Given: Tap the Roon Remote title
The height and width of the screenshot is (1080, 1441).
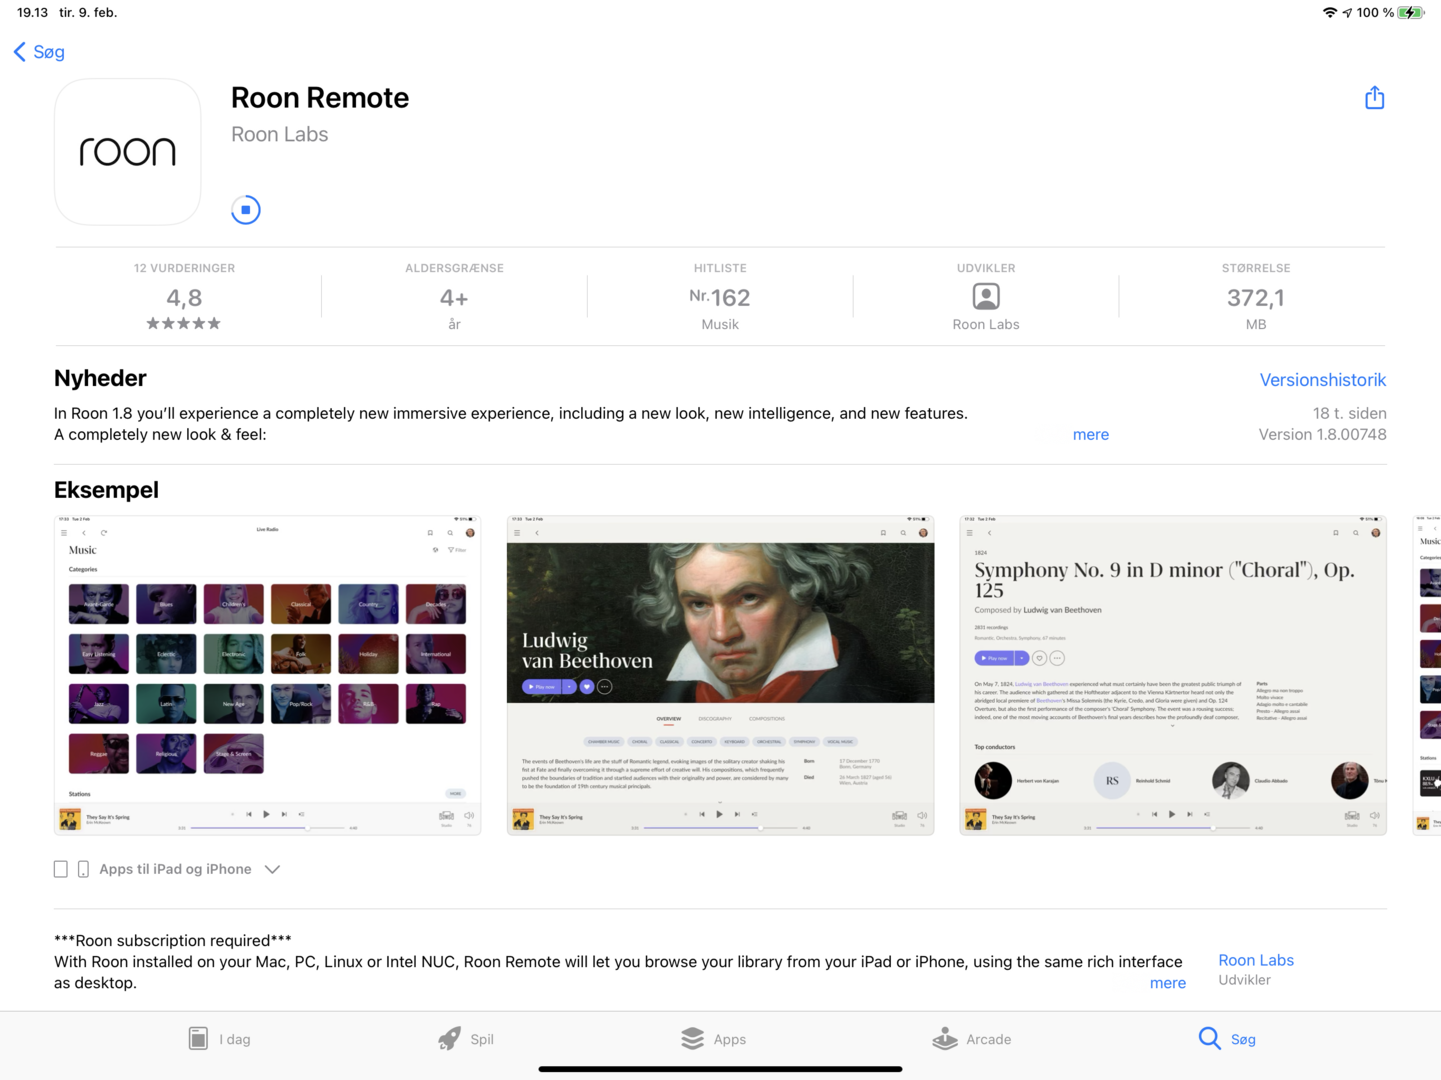Looking at the screenshot, I should click(x=320, y=98).
